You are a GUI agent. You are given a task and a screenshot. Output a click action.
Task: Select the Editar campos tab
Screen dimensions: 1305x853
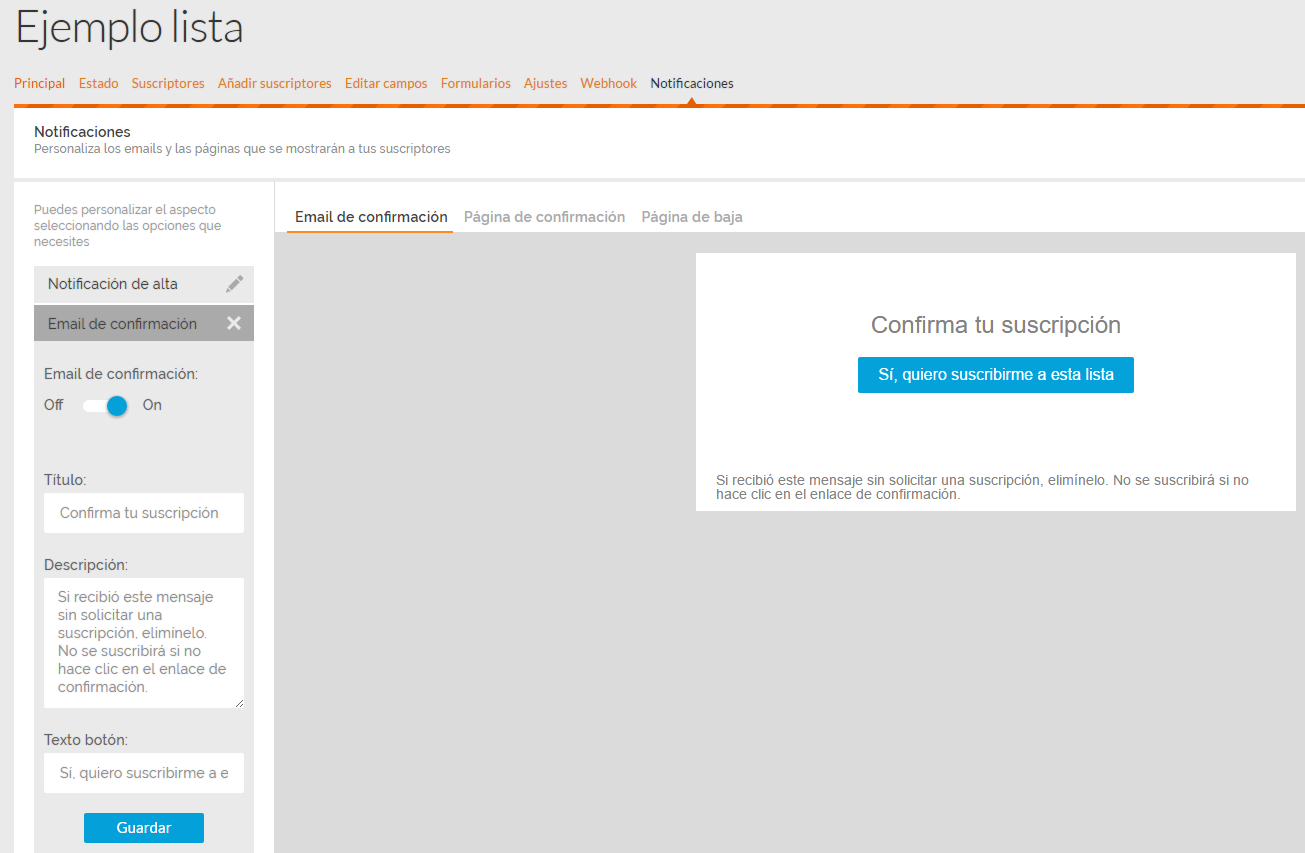point(386,83)
